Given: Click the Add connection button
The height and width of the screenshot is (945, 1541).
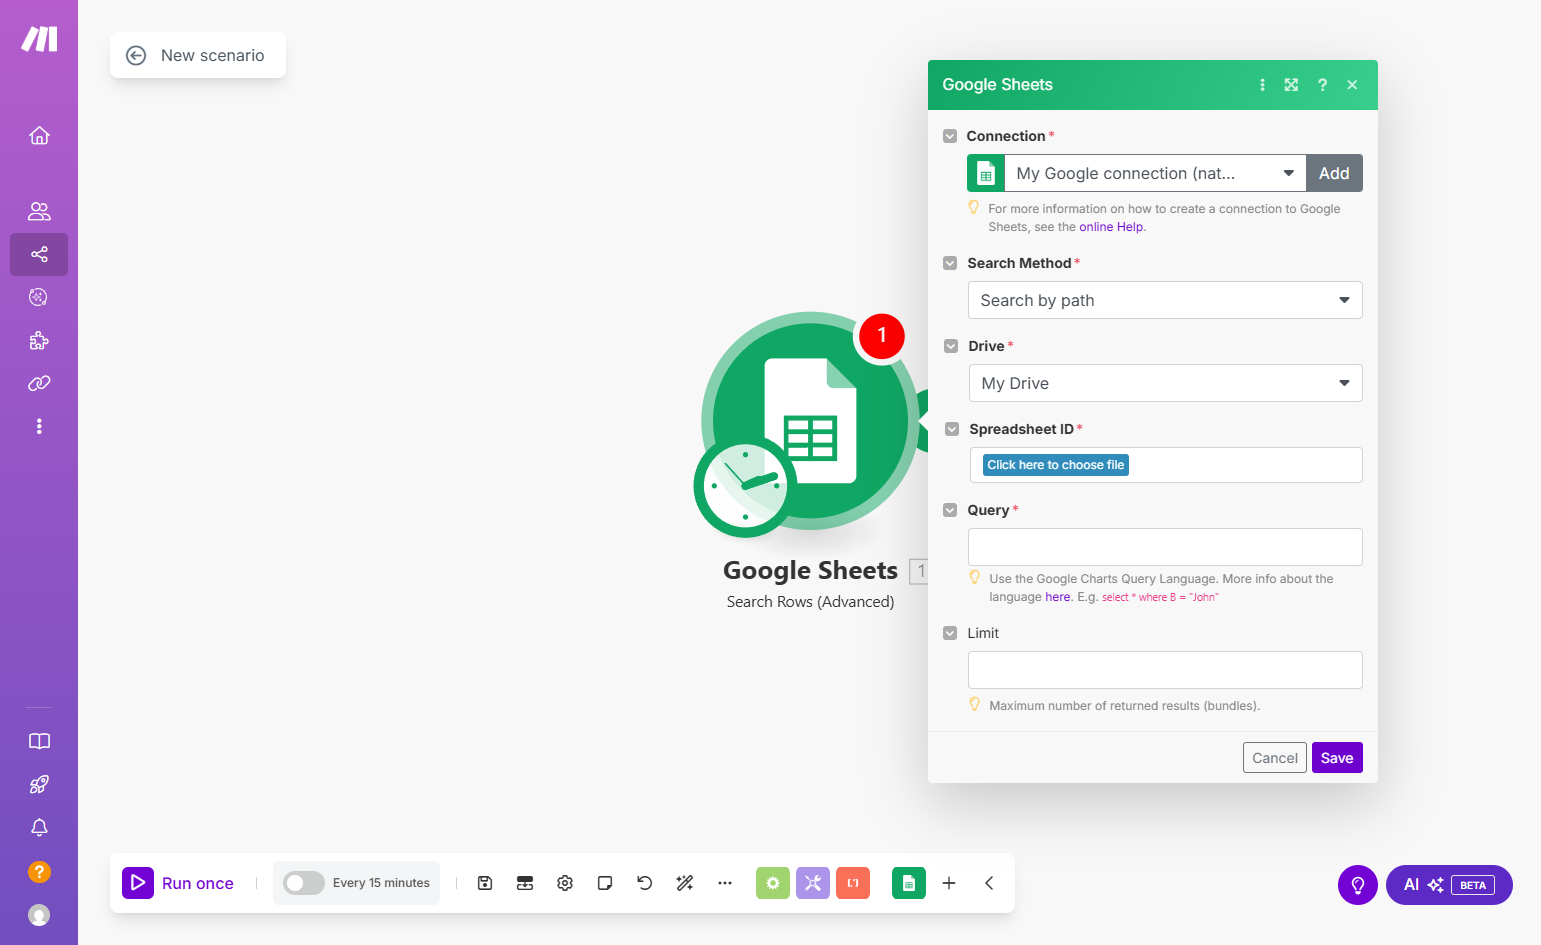Looking at the screenshot, I should click(1334, 173).
